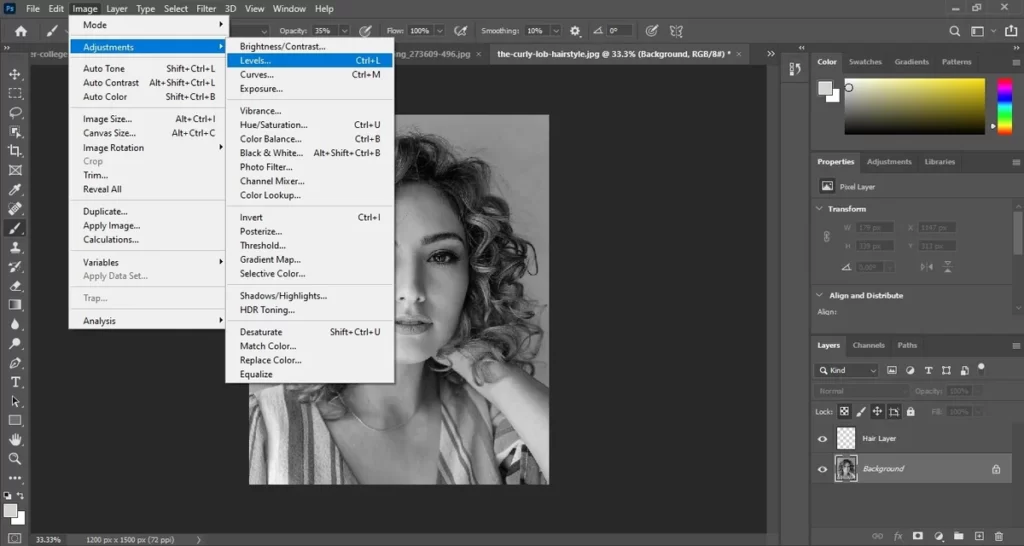Select the Hair Layer thumbnail
Image resolution: width=1024 pixels, height=546 pixels.
pos(846,438)
